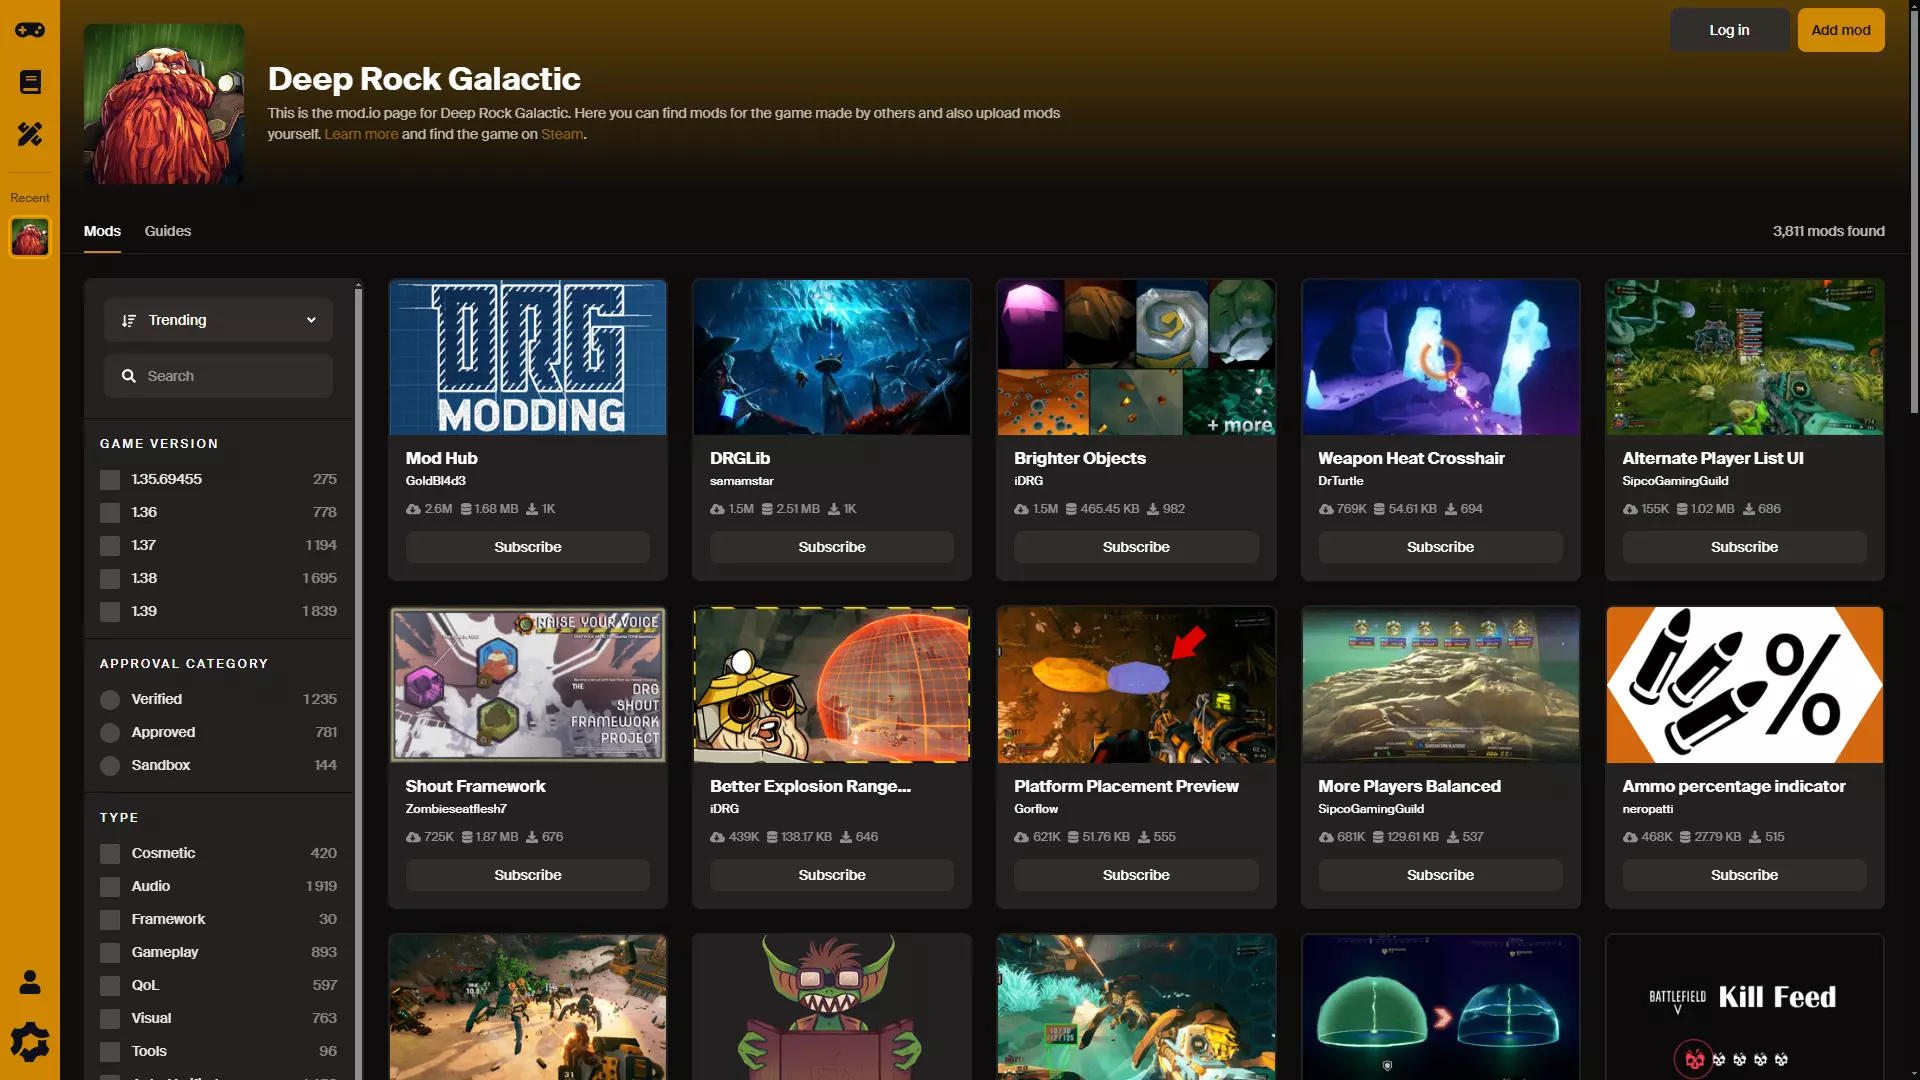Click the sort icon beside Trending
Viewport: 1920px width, 1080px height.
pos(129,321)
